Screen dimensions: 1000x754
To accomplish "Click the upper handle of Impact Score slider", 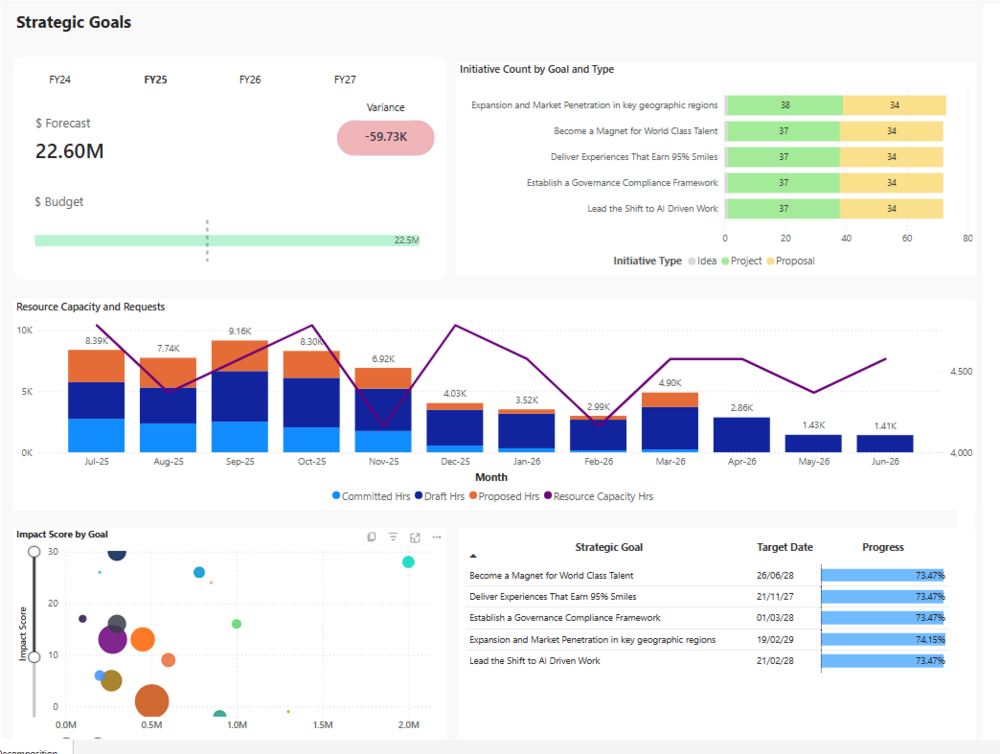I will (x=34, y=551).
